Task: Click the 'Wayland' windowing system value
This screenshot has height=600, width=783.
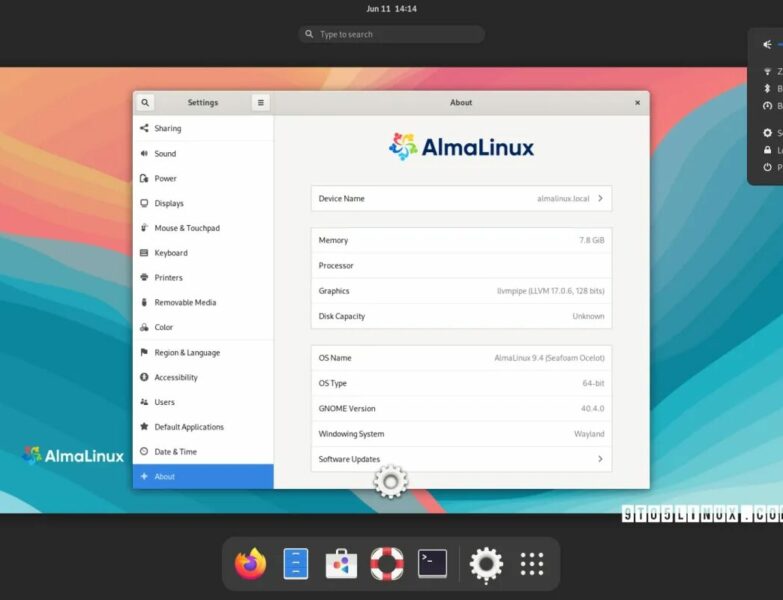Action: pos(589,434)
